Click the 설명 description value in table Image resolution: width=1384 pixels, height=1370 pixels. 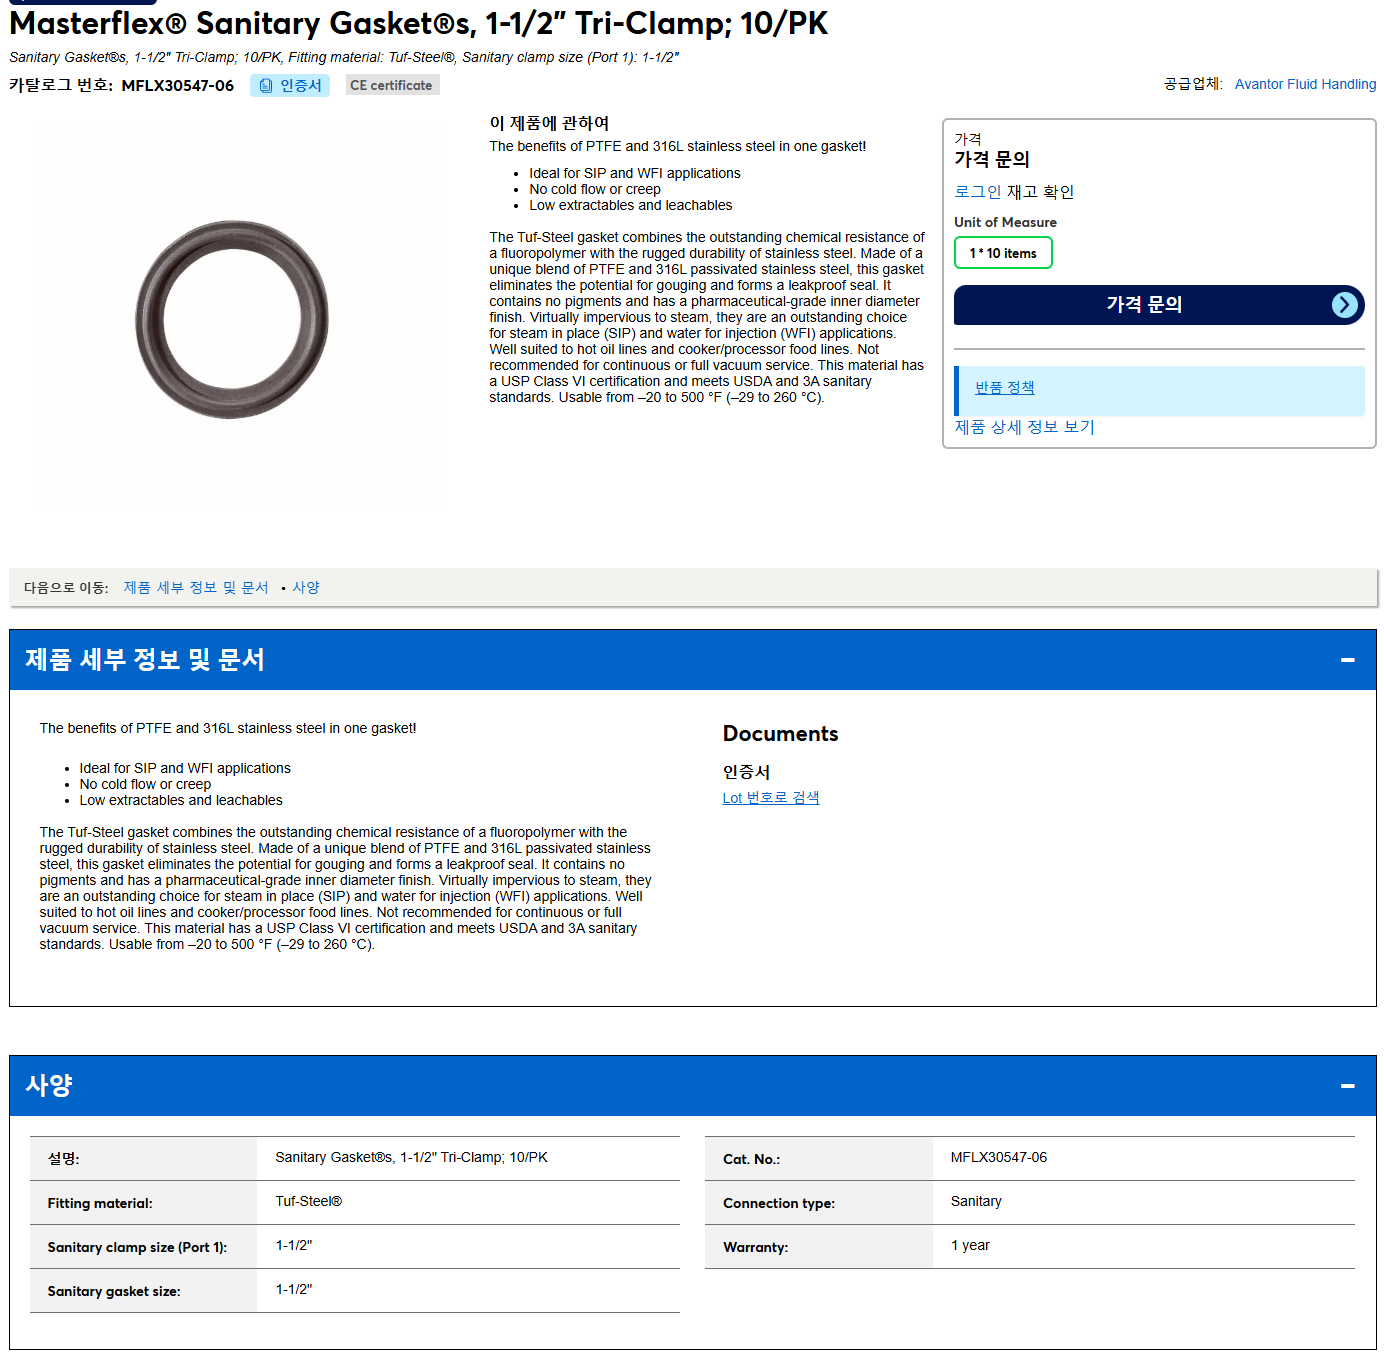tap(411, 1158)
